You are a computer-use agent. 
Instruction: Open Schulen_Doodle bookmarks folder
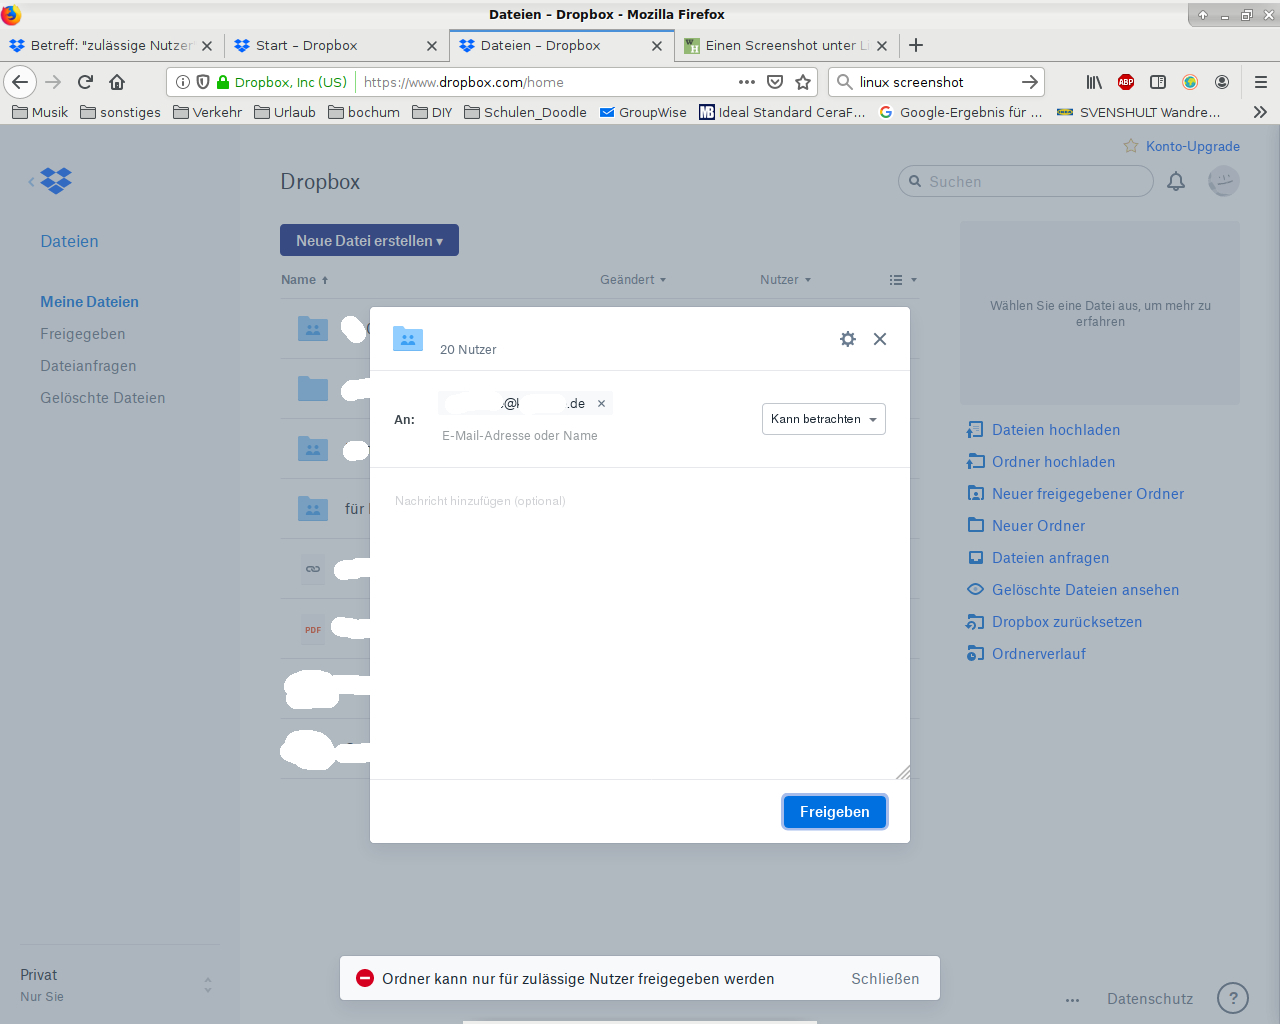[526, 112]
